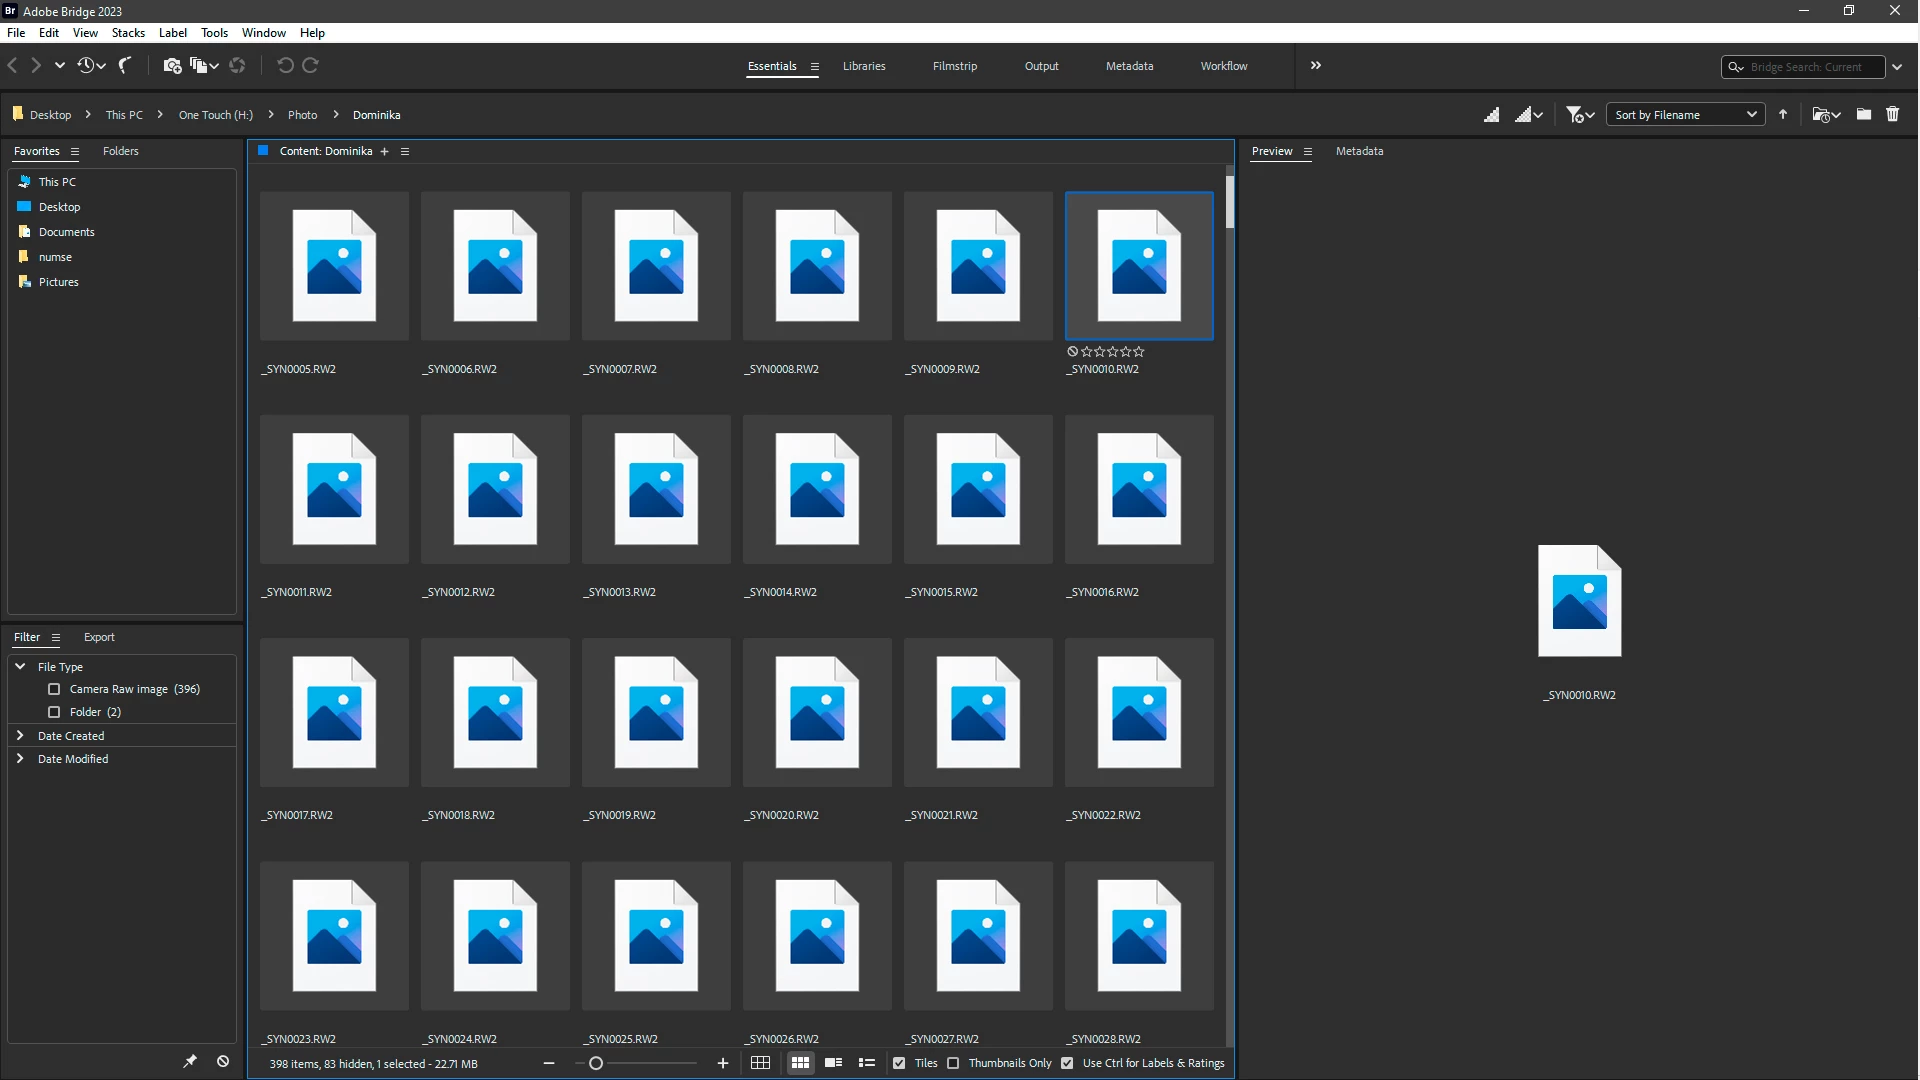Image resolution: width=1920 pixels, height=1080 pixels.
Task: Open the Metadata panel tab
Action: (1359, 151)
